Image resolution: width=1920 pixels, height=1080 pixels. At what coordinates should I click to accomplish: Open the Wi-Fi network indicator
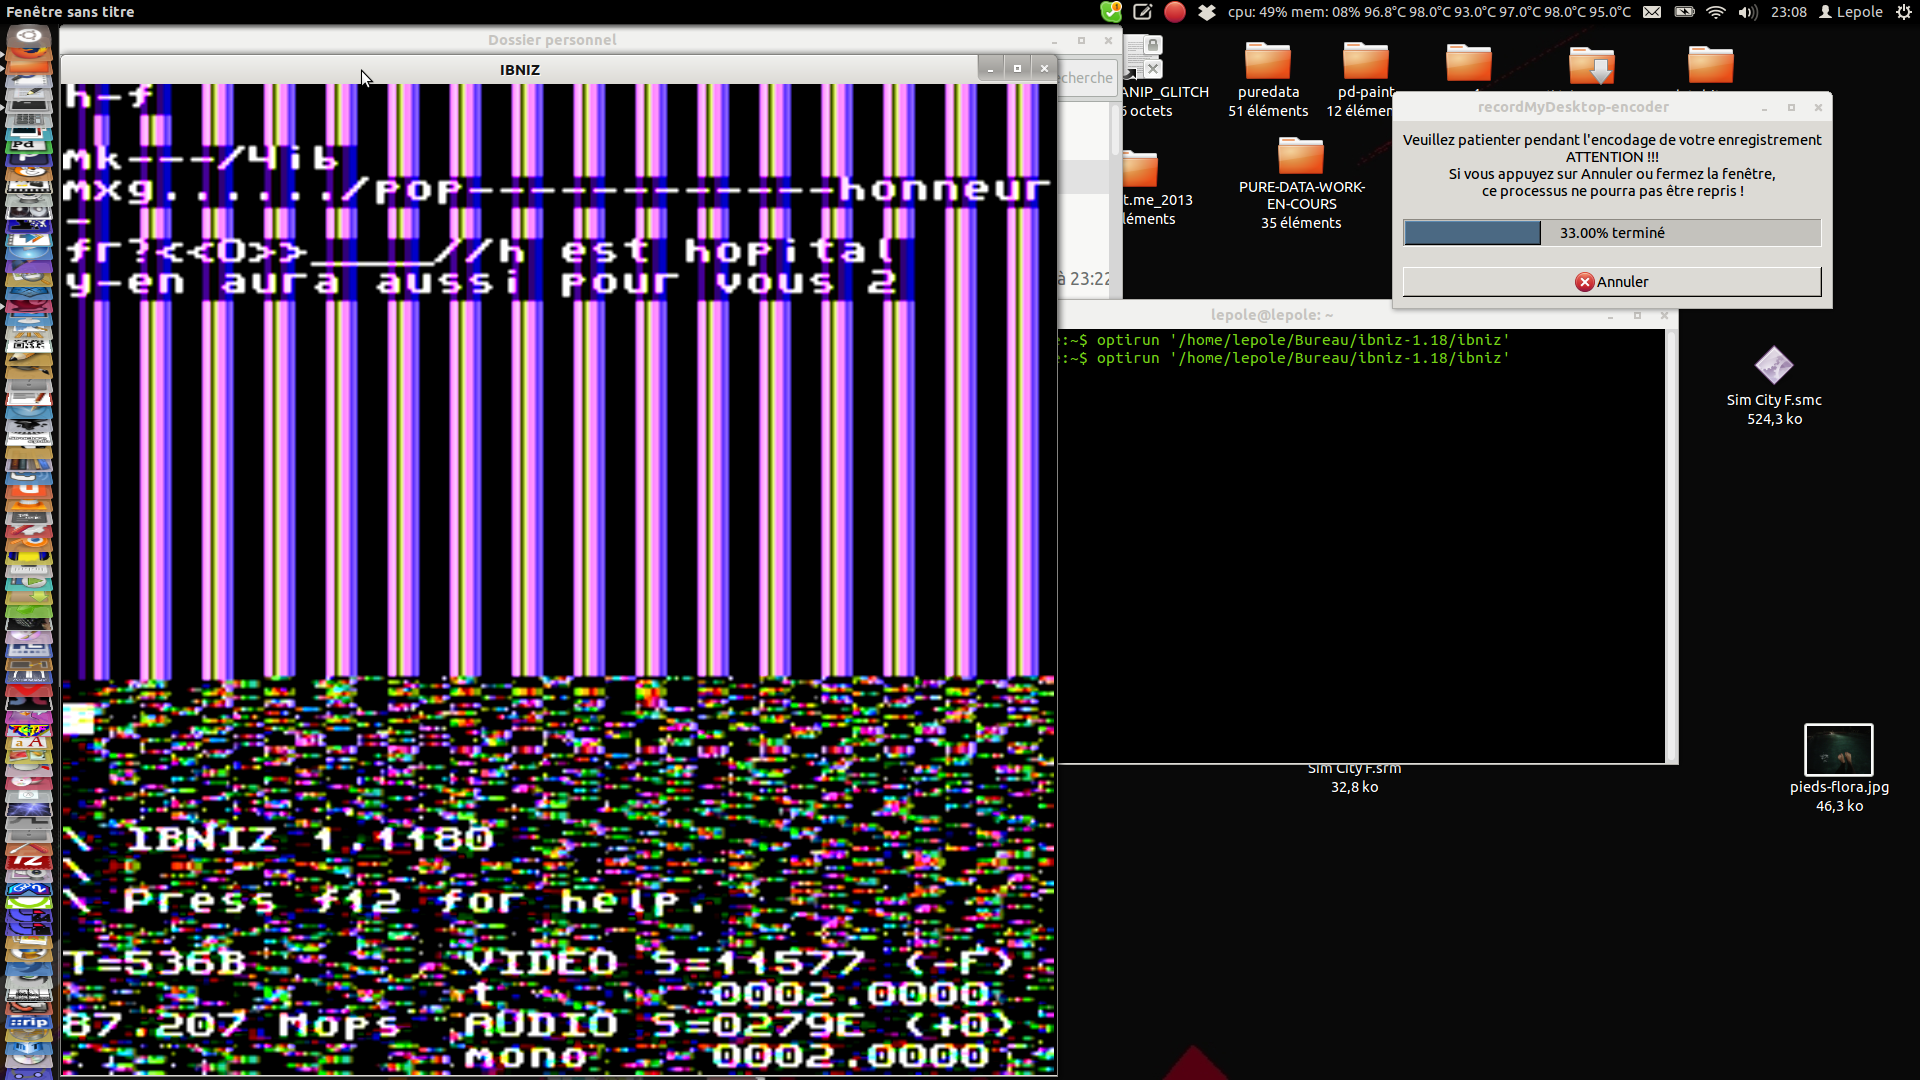(1716, 12)
